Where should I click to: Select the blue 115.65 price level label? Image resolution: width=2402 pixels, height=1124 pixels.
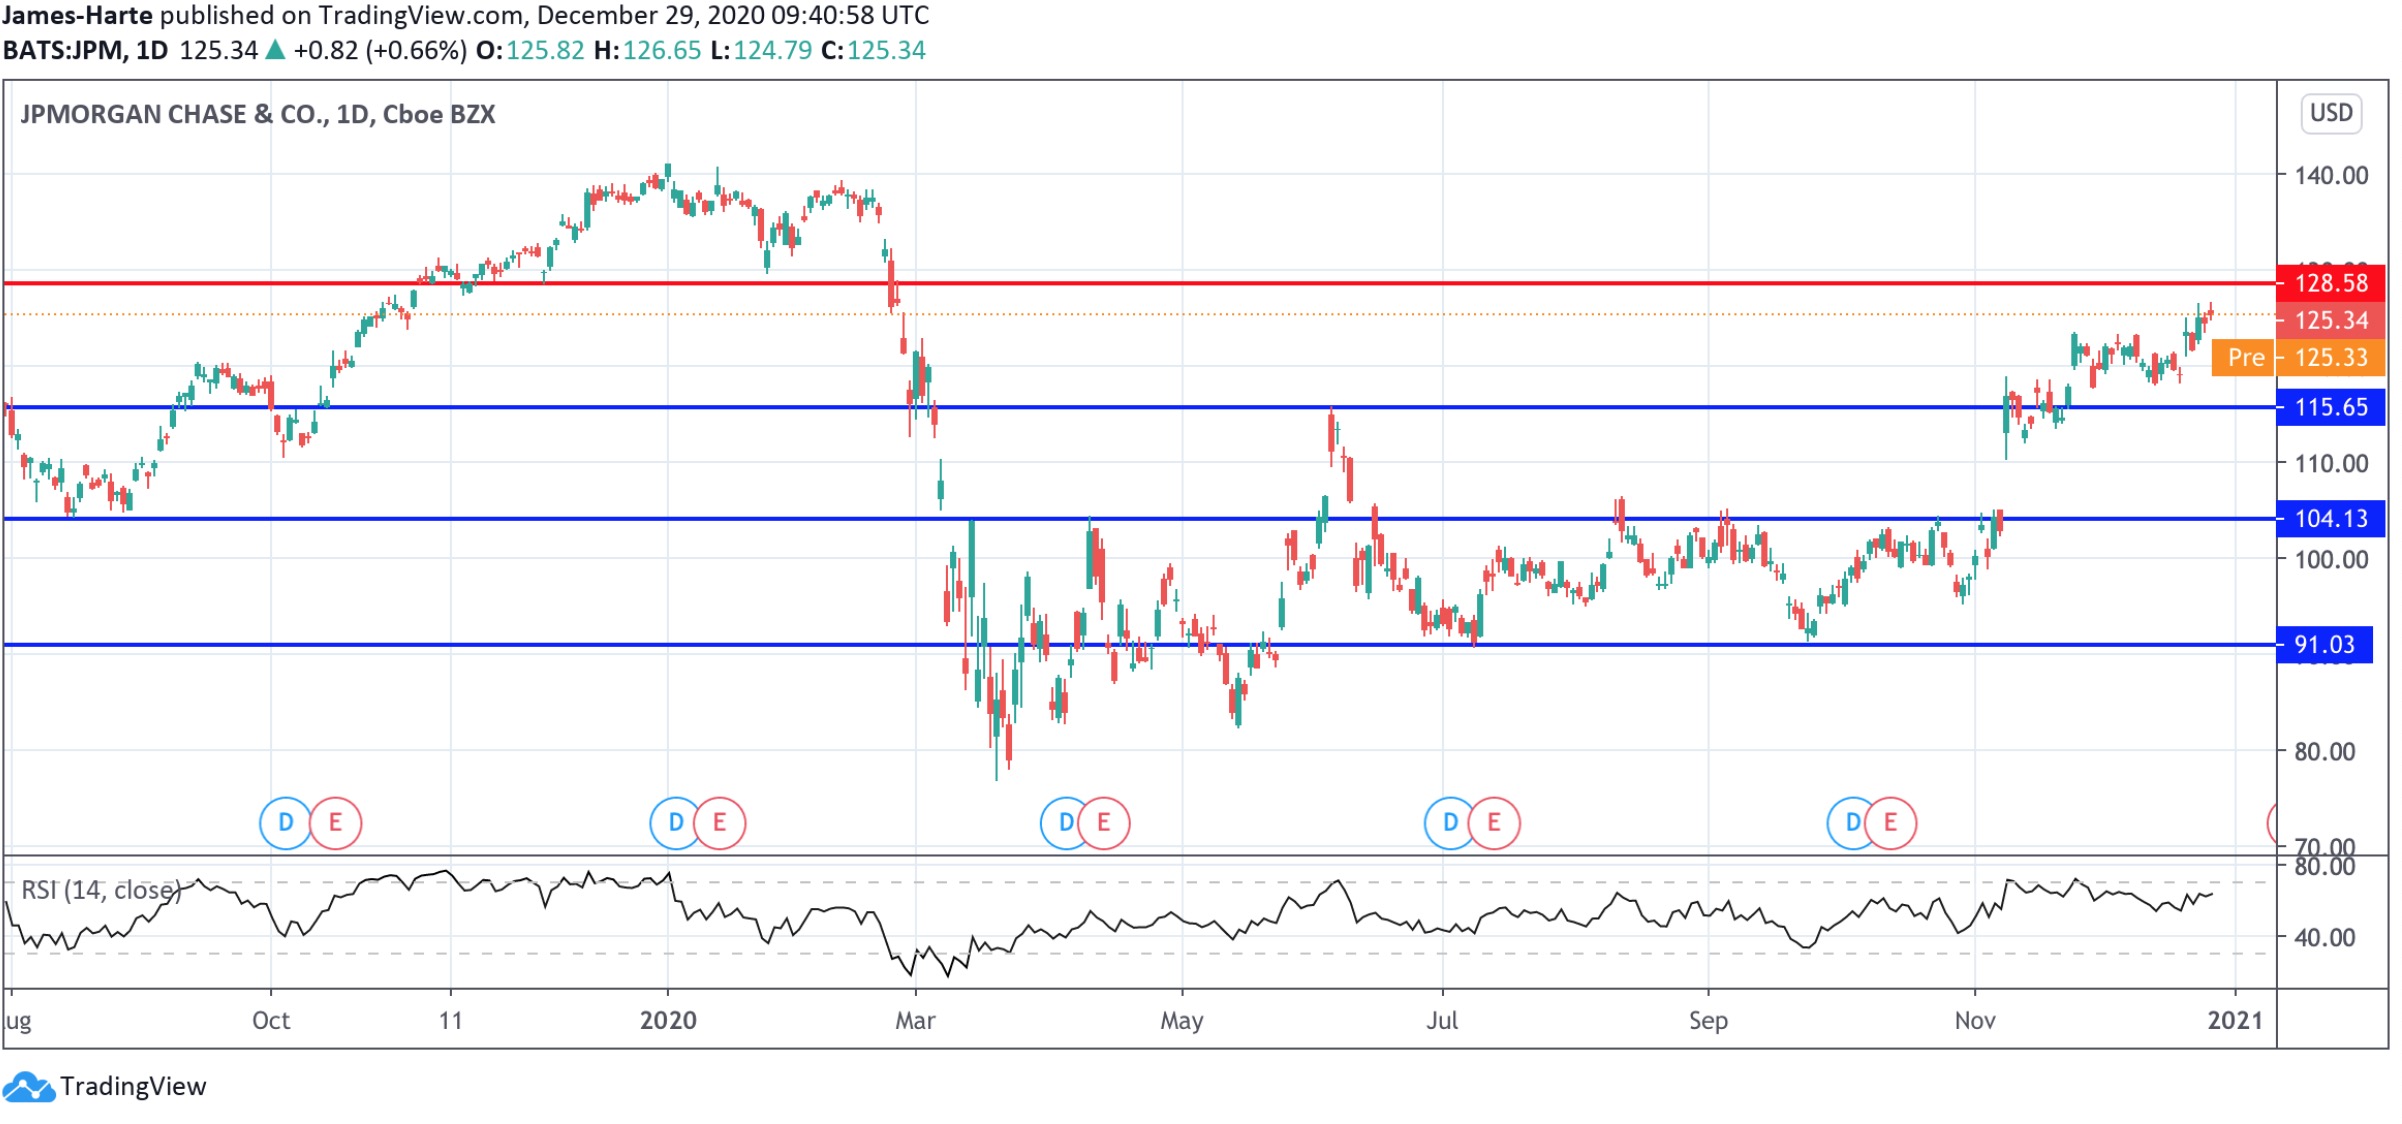[x=2330, y=407]
